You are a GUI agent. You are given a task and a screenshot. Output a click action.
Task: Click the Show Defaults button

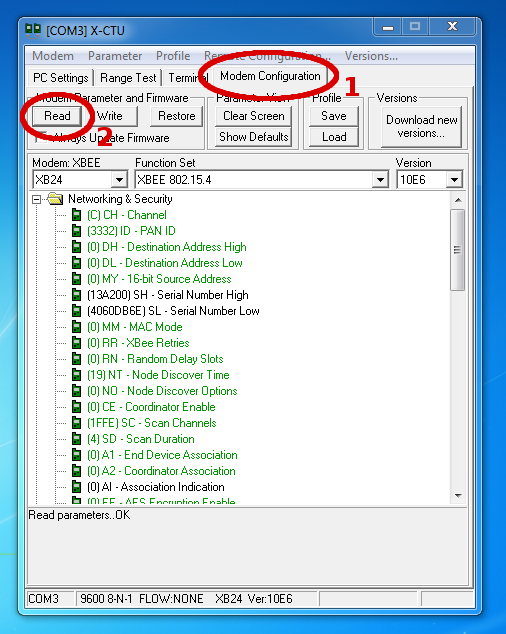tap(254, 137)
